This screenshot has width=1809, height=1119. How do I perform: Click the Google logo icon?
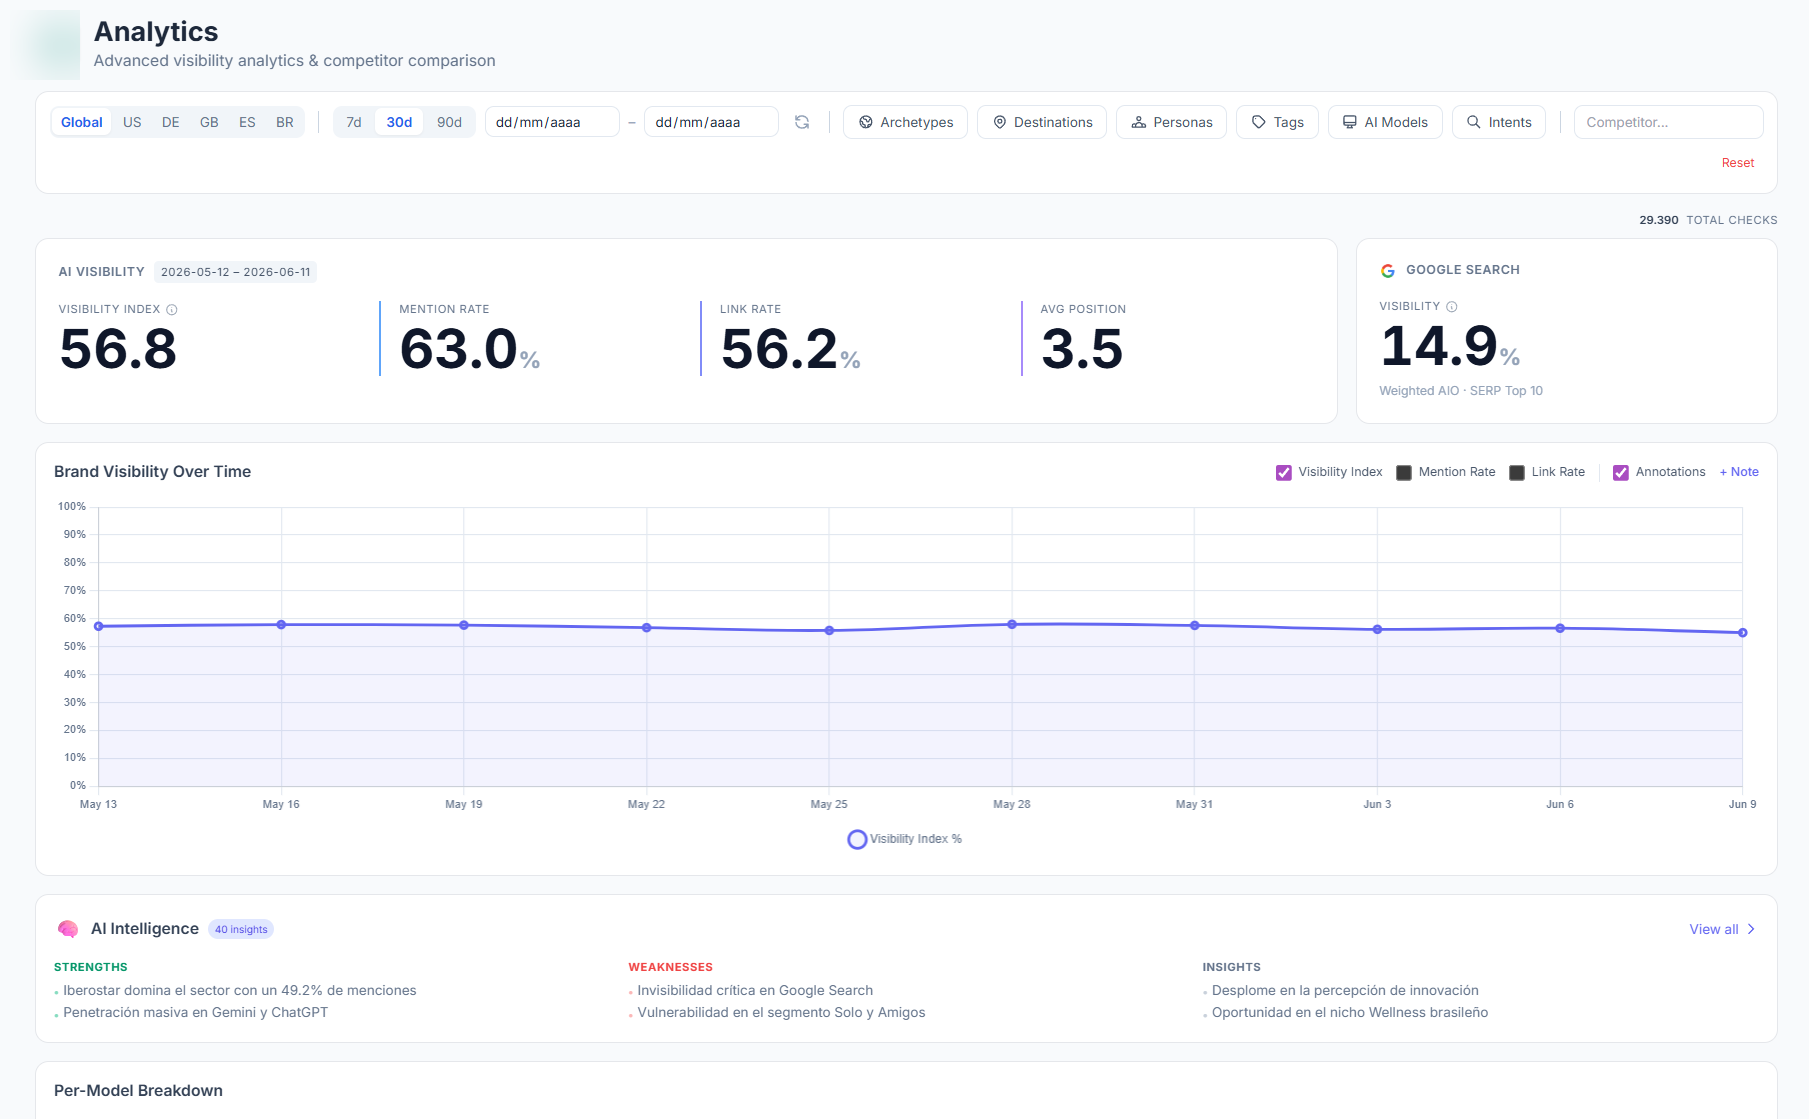coord(1388,271)
